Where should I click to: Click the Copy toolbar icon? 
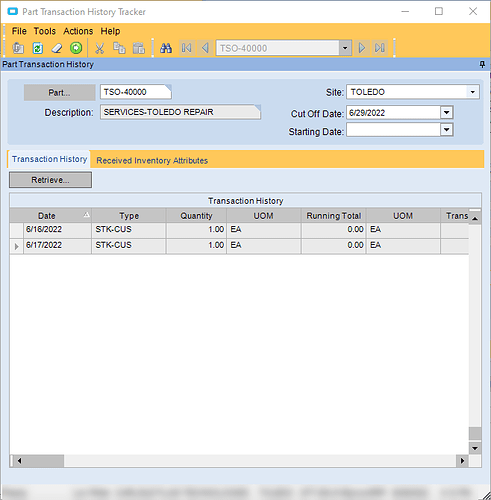coord(119,48)
